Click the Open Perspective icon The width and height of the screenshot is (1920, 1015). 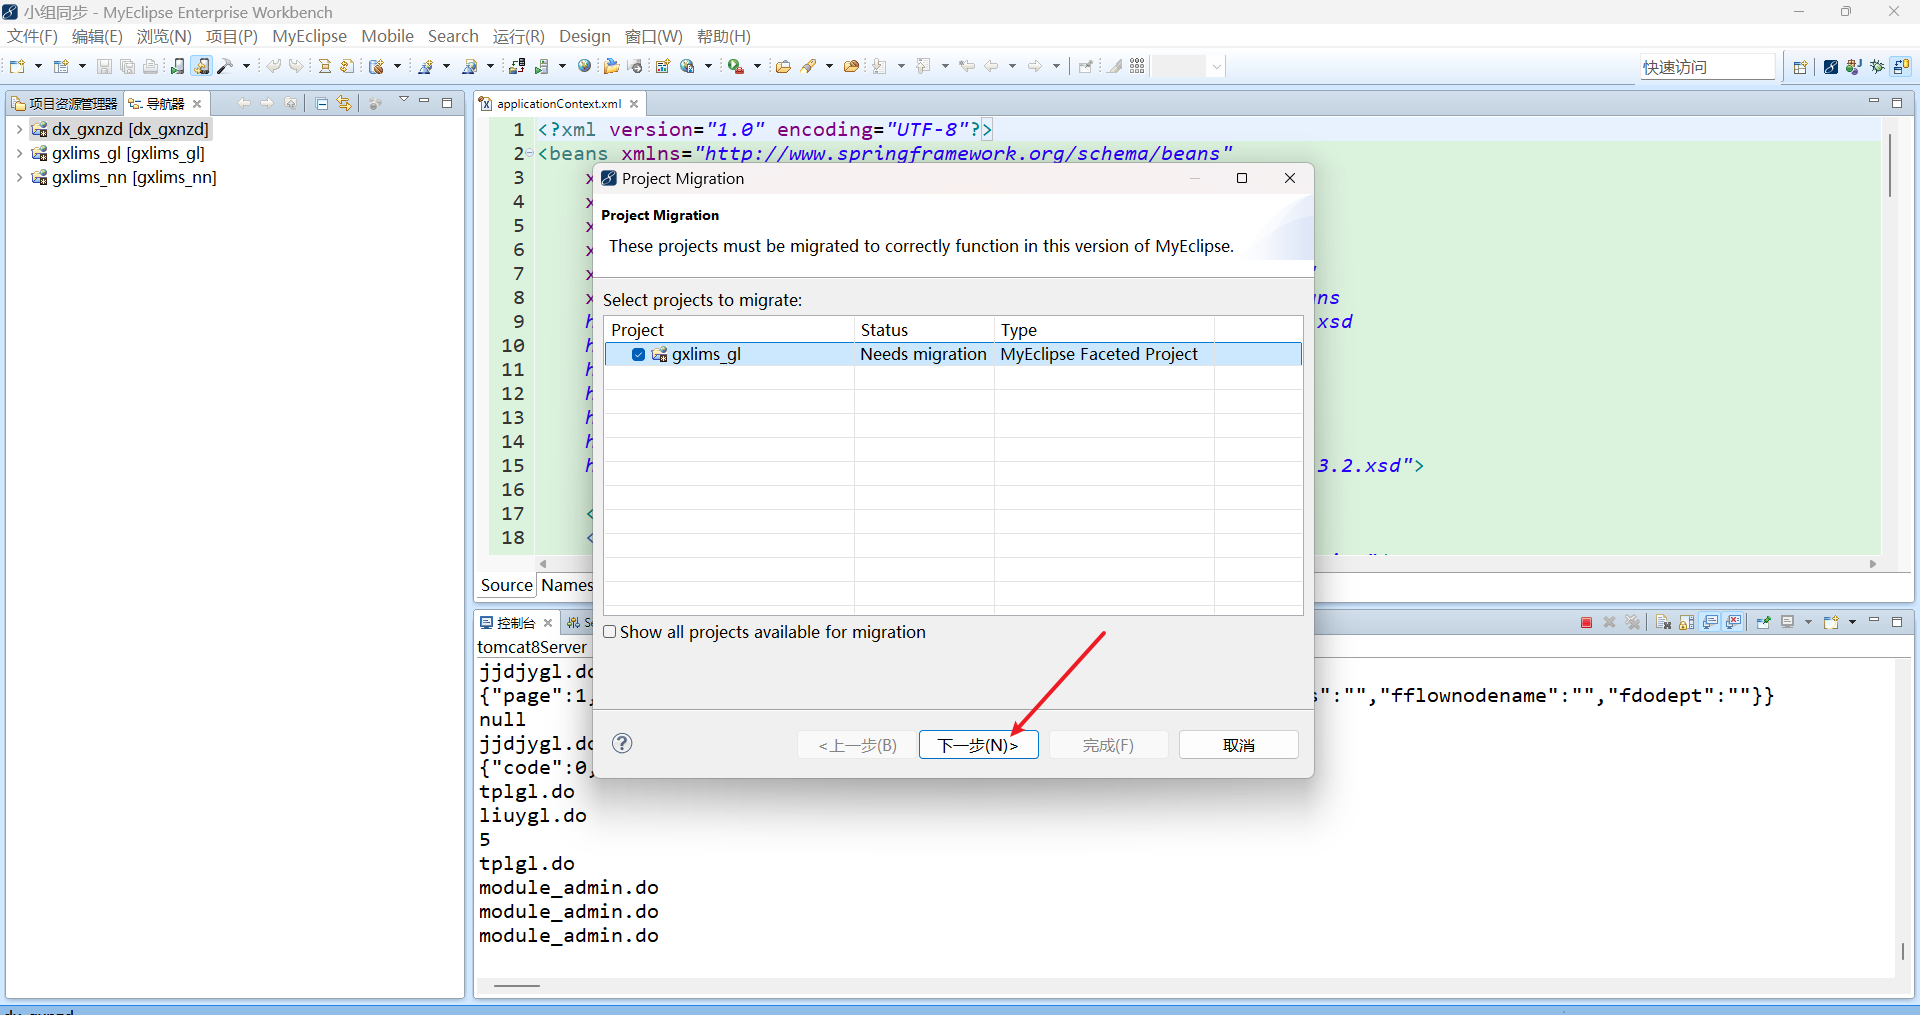[x=1800, y=66]
